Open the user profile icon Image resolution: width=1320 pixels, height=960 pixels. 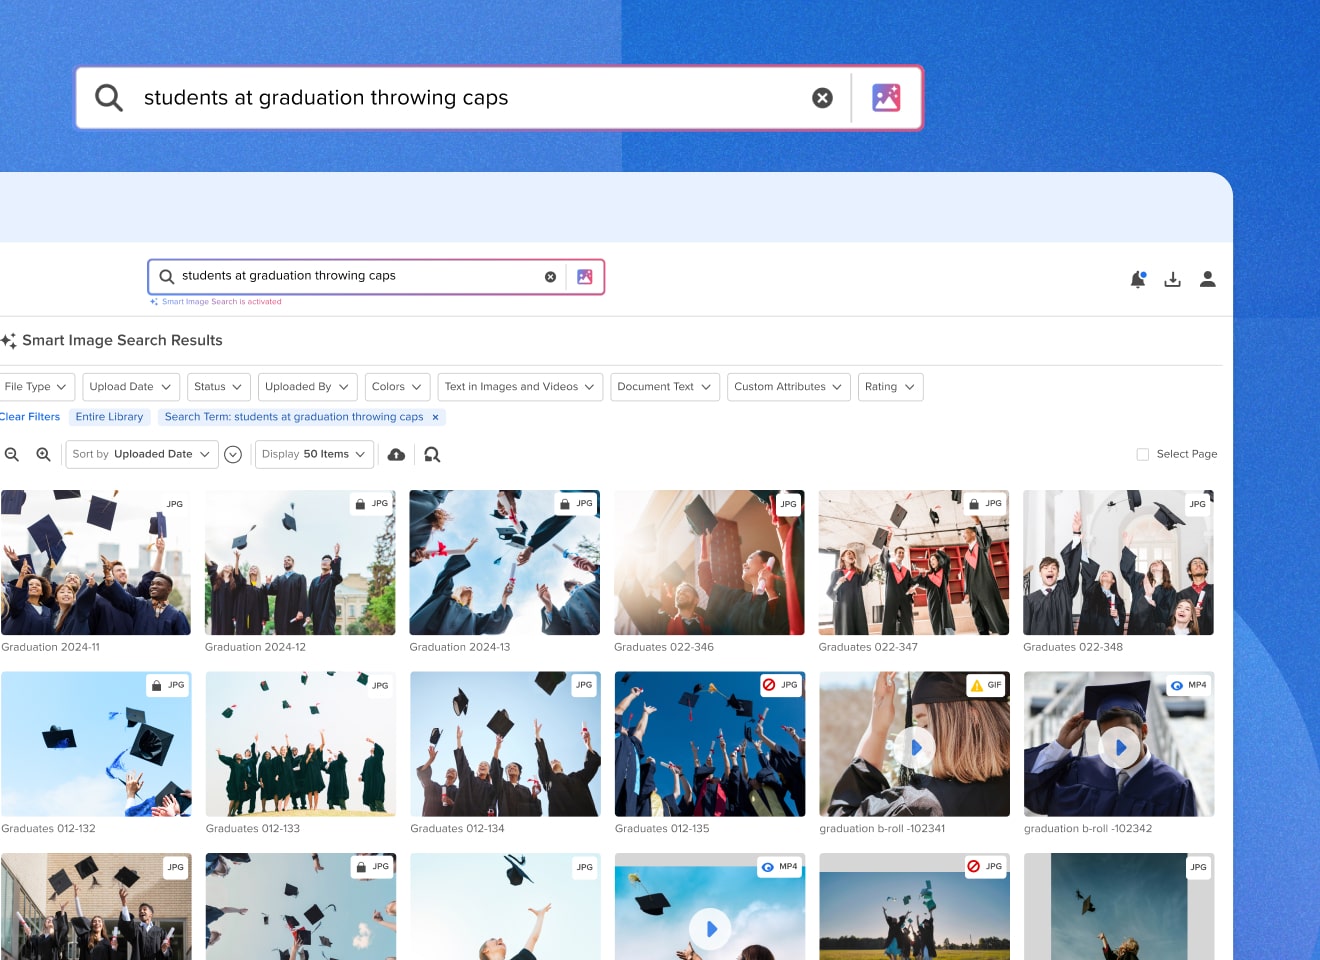(x=1208, y=279)
